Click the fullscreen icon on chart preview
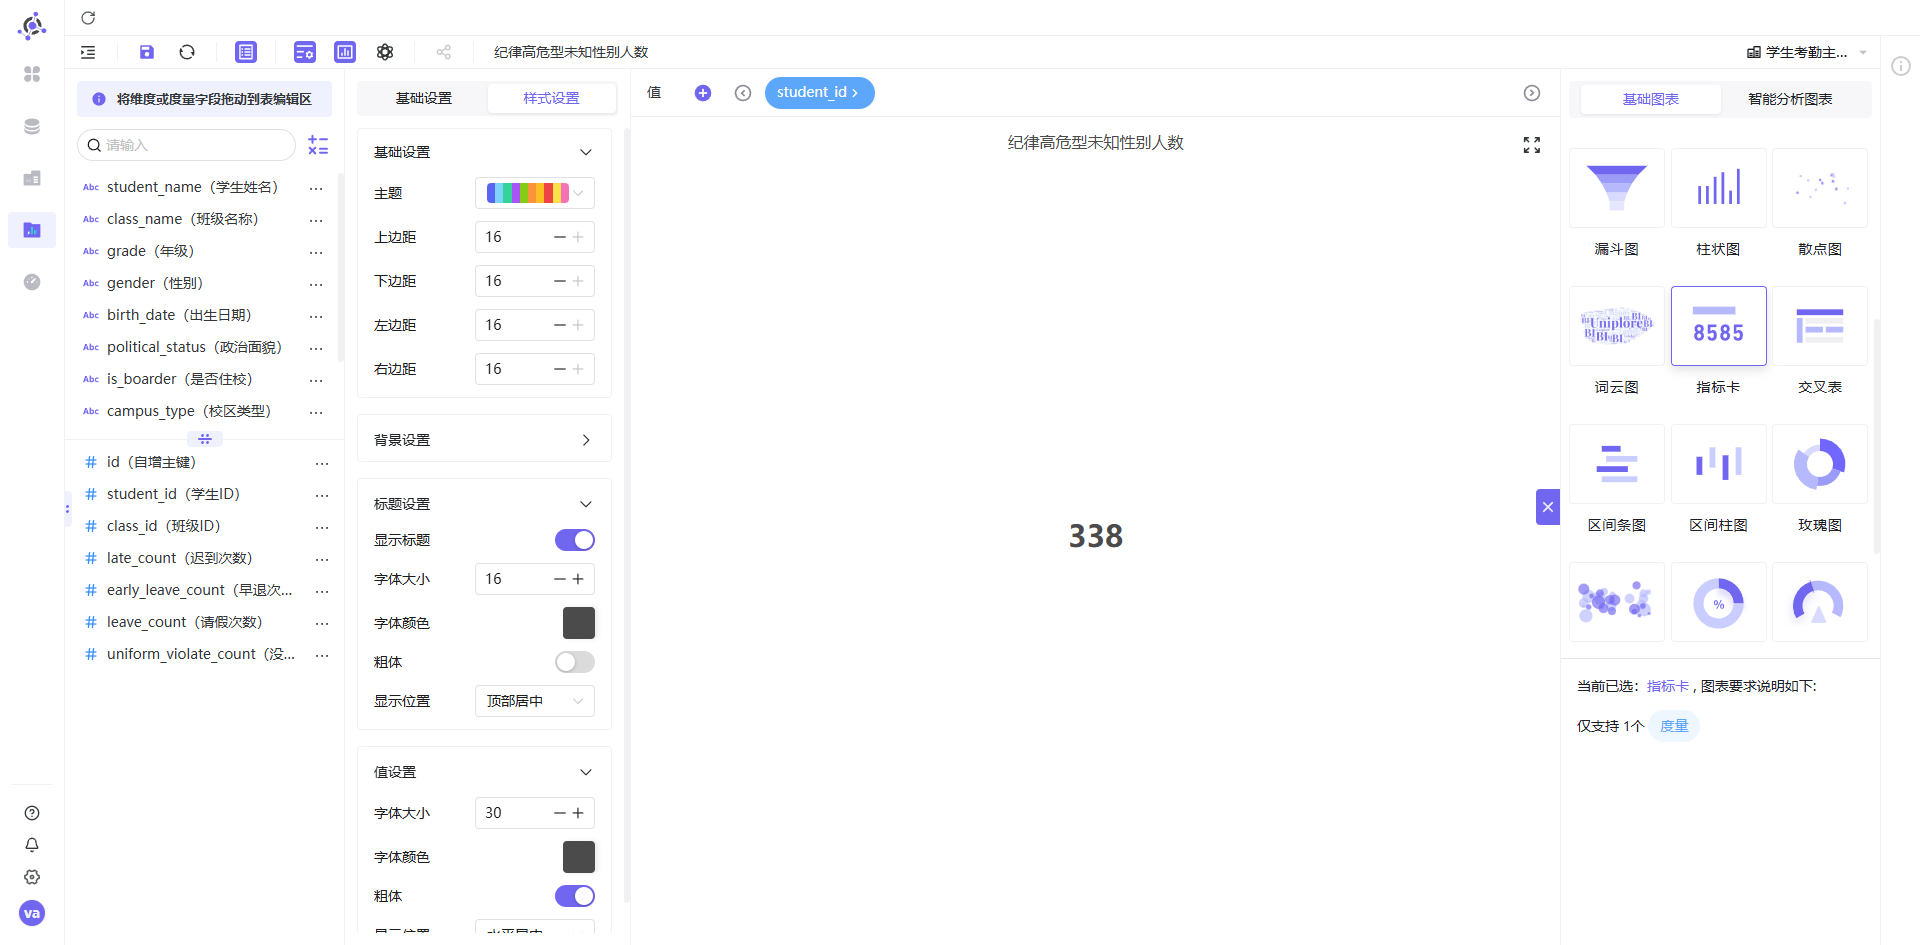 click(1531, 145)
